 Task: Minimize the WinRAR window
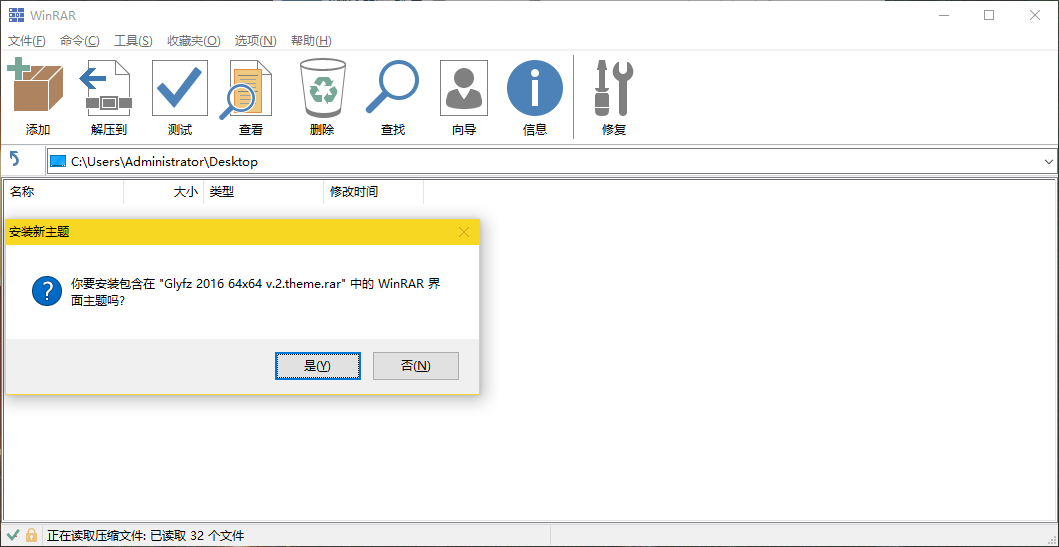point(944,15)
